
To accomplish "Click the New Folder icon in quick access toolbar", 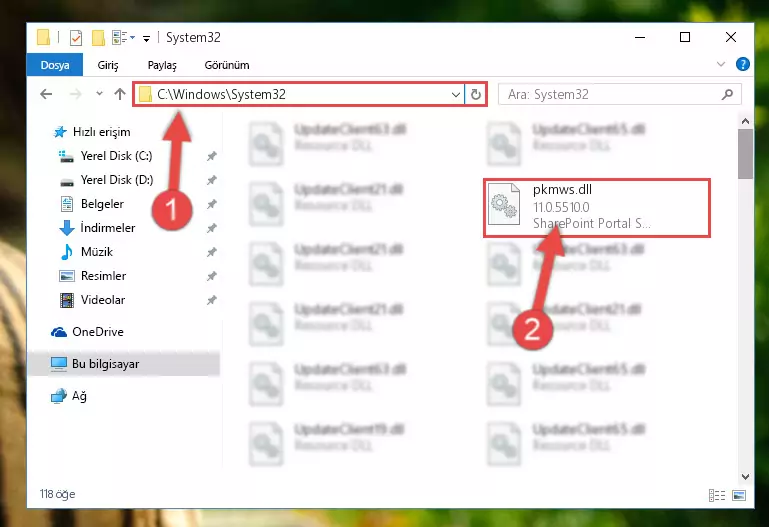I will (98, 38).
